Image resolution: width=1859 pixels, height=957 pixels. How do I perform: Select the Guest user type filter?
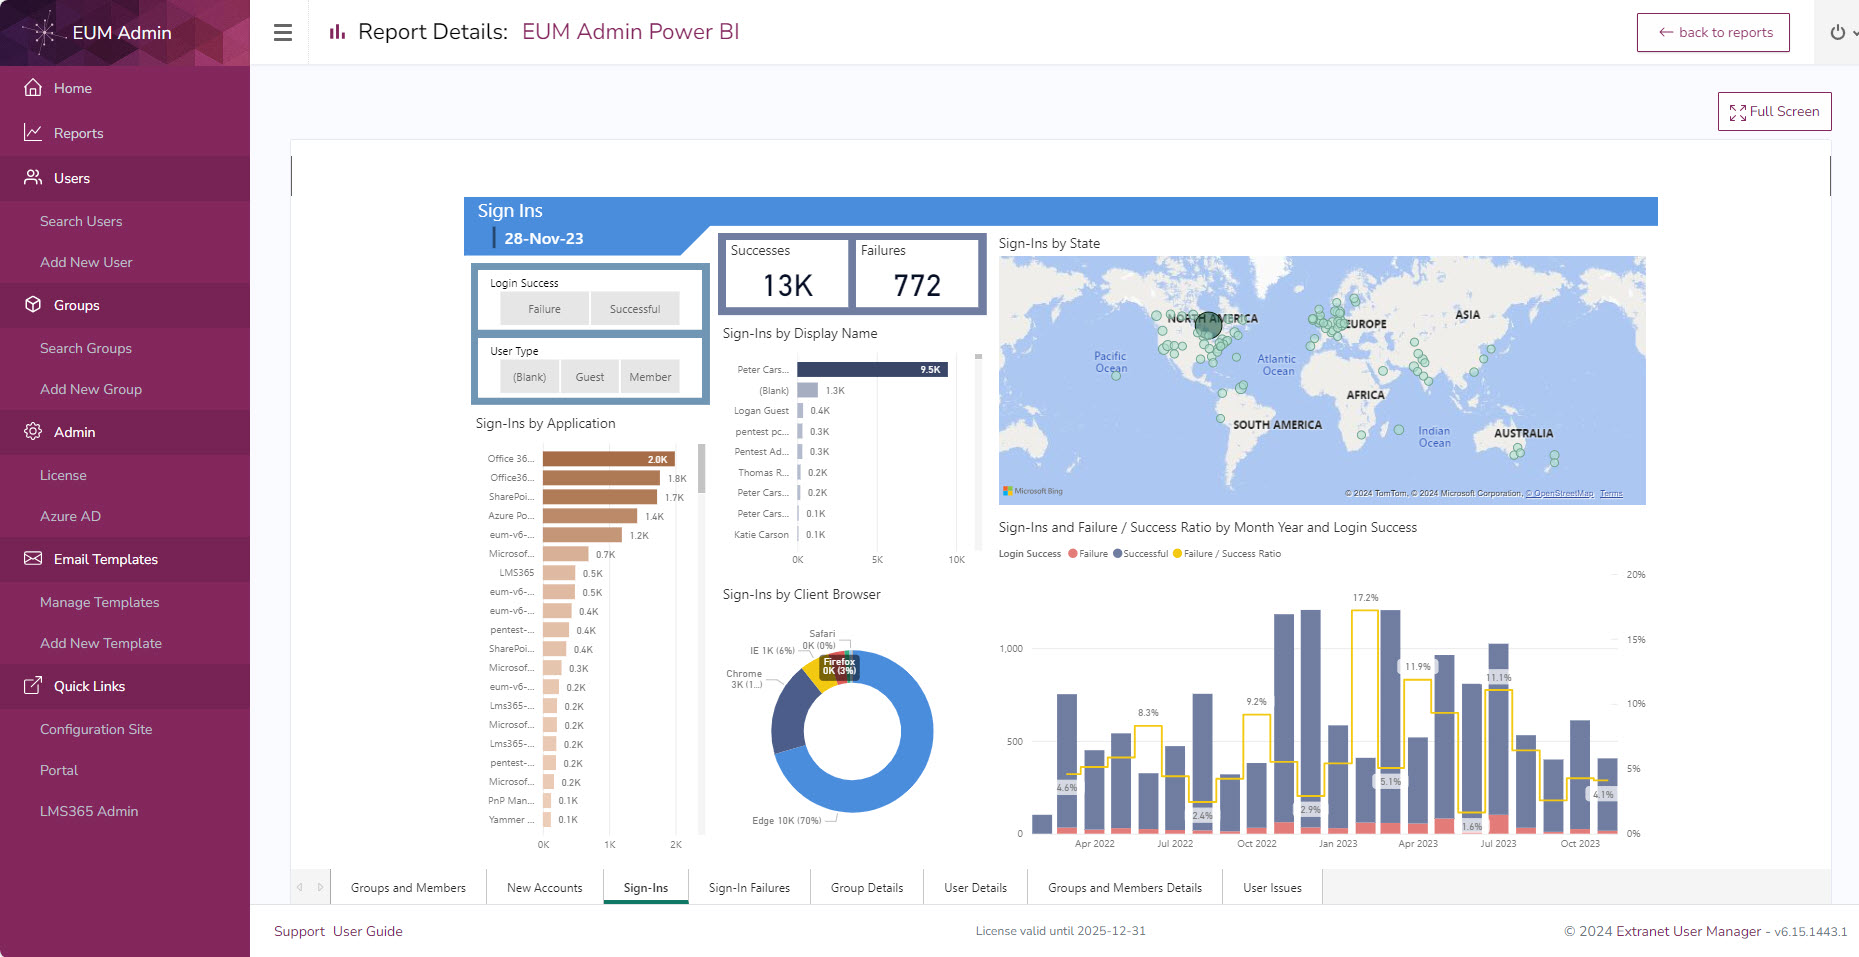coord(589,376)
